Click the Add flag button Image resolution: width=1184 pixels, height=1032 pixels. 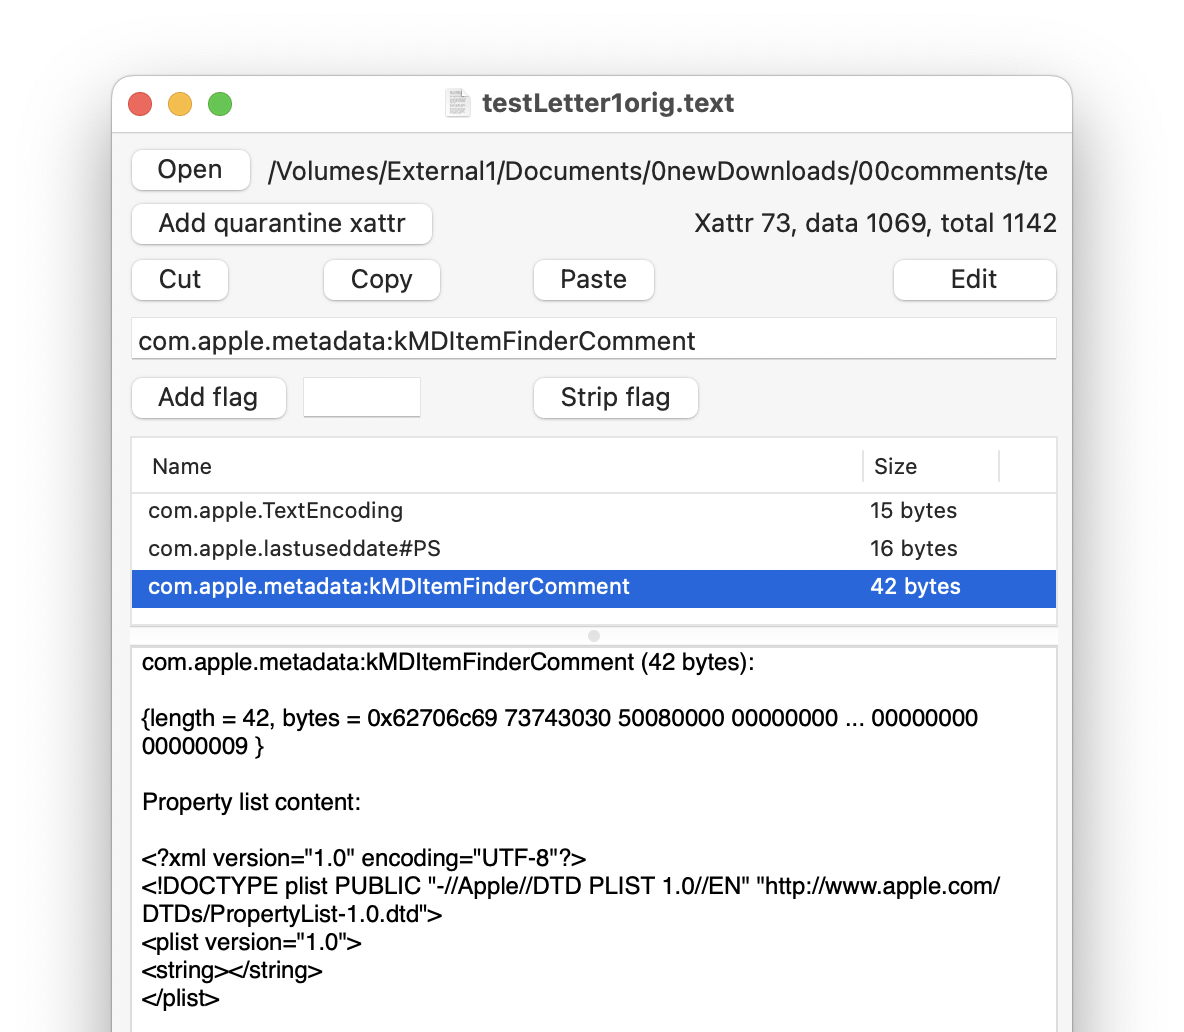[208, 398]
